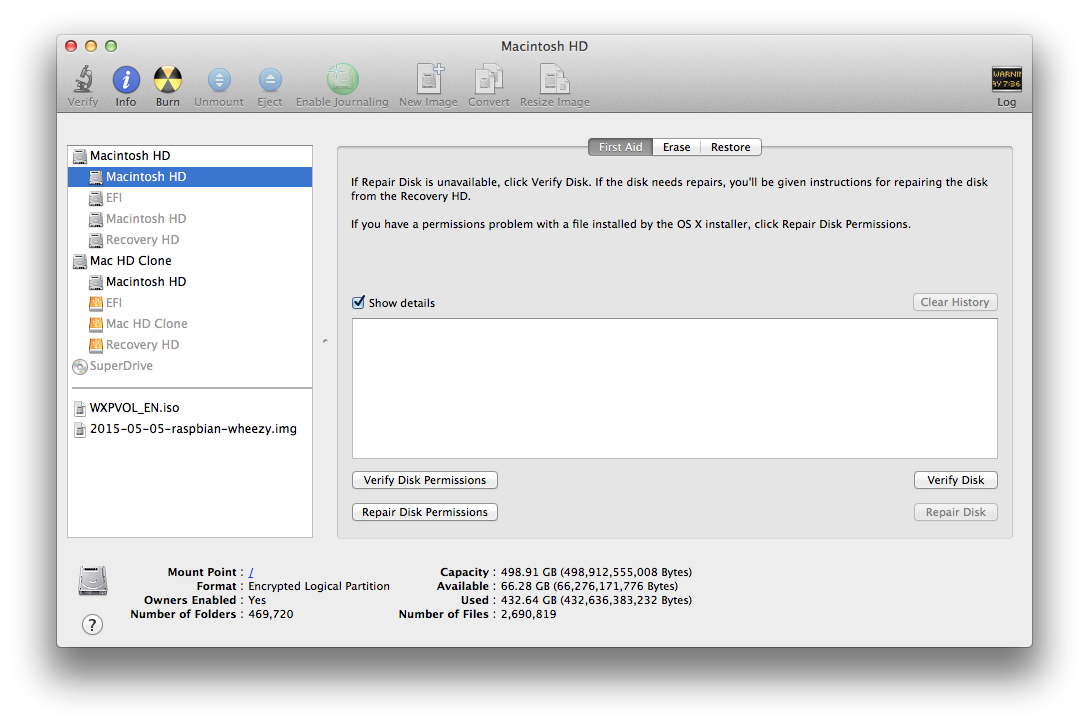Switch to the Restore tab

[x=731, y=147]
